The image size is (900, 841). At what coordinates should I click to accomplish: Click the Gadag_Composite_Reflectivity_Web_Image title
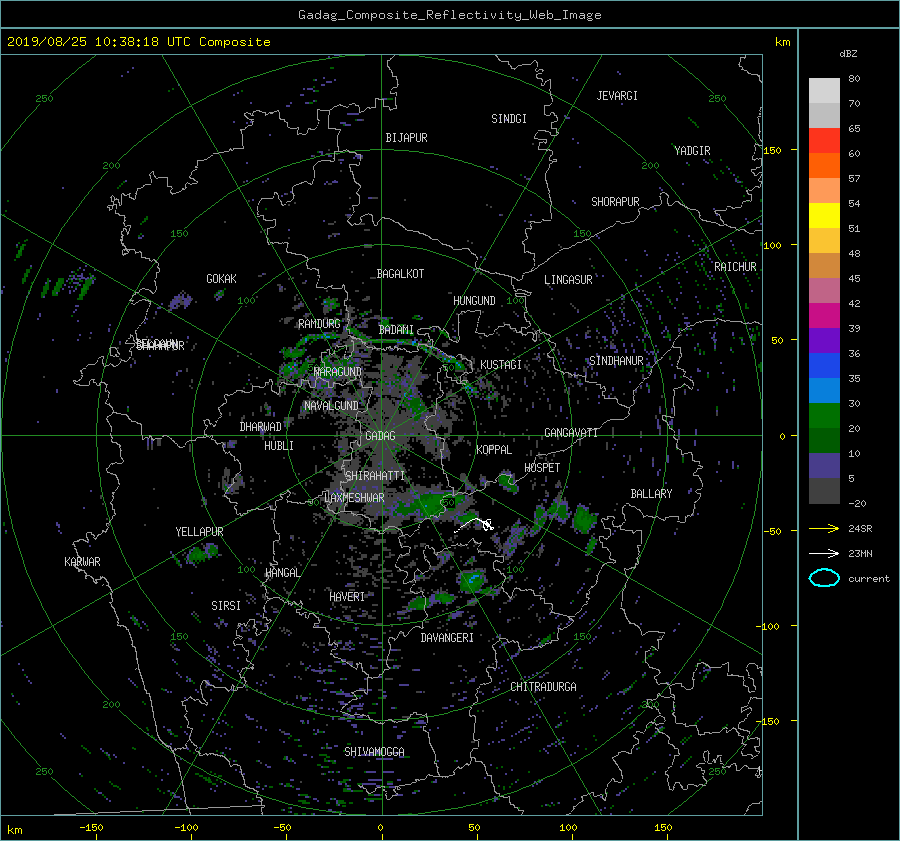(x=449, y=15)
